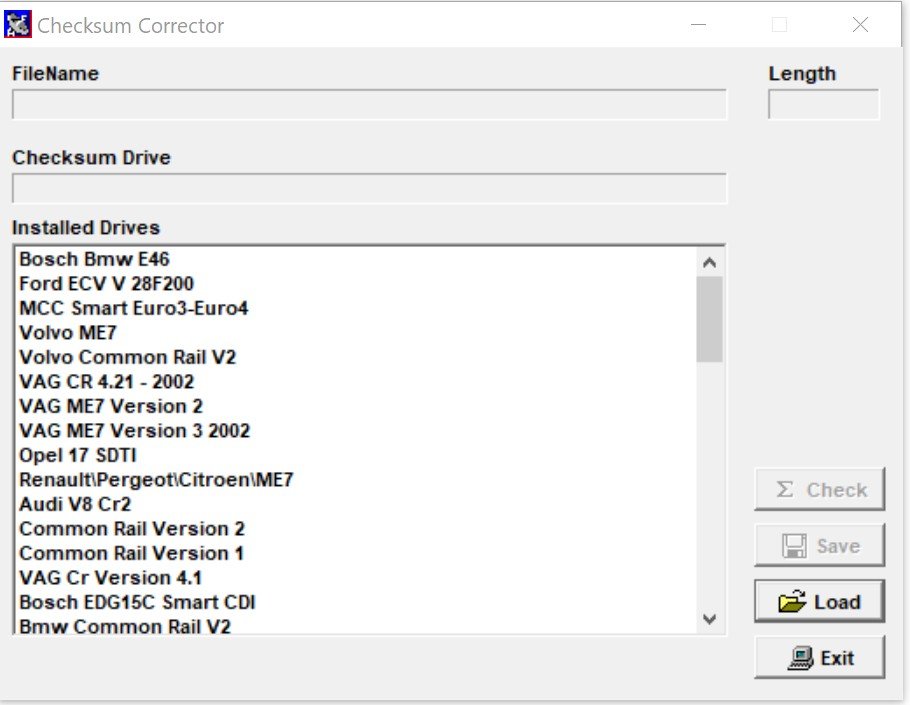Viewport: 910px width, 705px height.
Task: Click the Save button with floppy icon
Action: click(819, 545)
